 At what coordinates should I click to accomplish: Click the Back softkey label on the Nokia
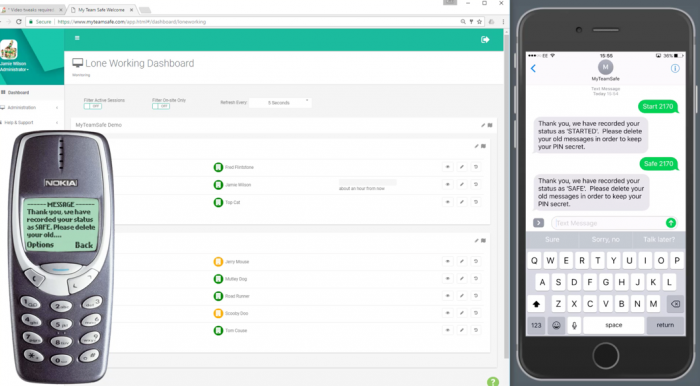pyautogui.click(x=84, y=245)
